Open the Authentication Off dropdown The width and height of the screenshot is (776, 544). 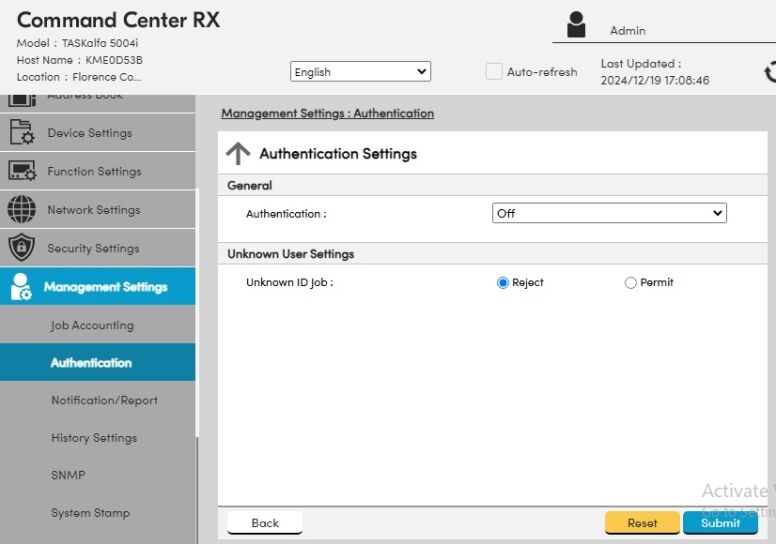[x=609, y=213]
